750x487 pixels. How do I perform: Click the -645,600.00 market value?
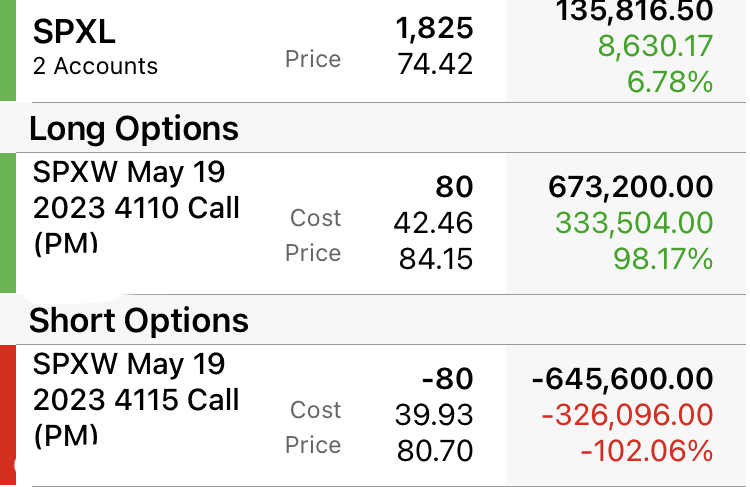622,379
